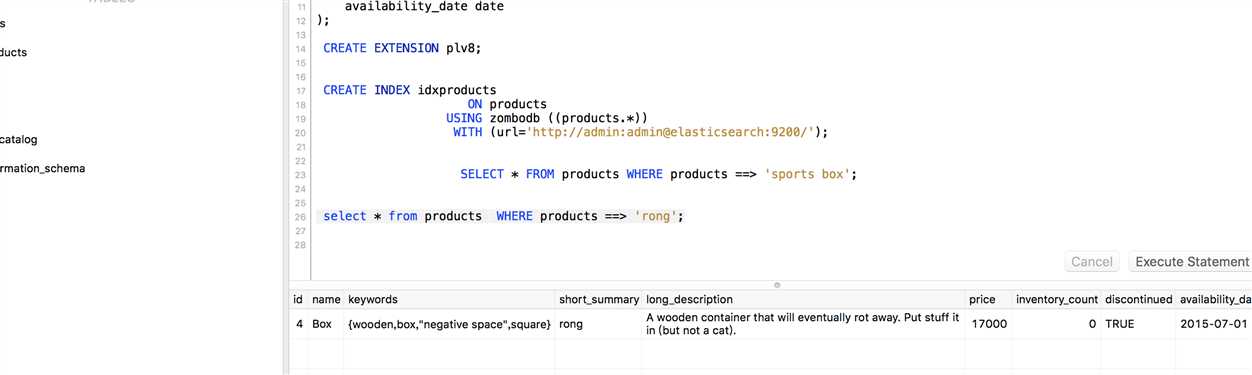This screenshot has height=375, width=1252.
Task: Click the 2015-07-01 availability date cell
Action: 1214,324
